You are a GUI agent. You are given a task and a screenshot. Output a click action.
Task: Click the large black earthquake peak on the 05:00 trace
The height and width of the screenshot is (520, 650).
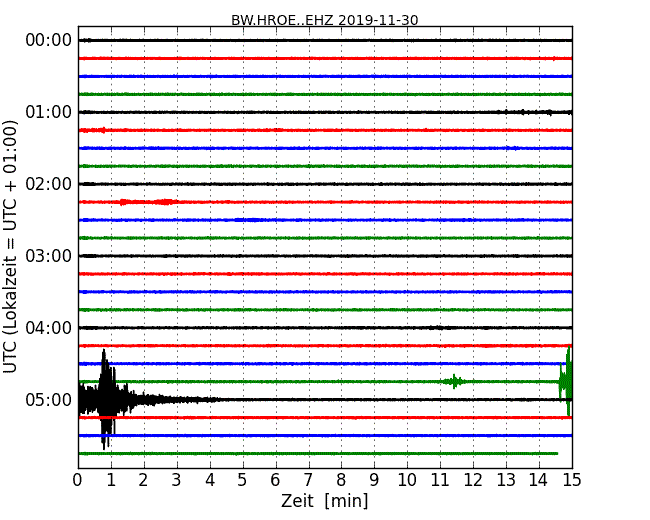point(106,399)
